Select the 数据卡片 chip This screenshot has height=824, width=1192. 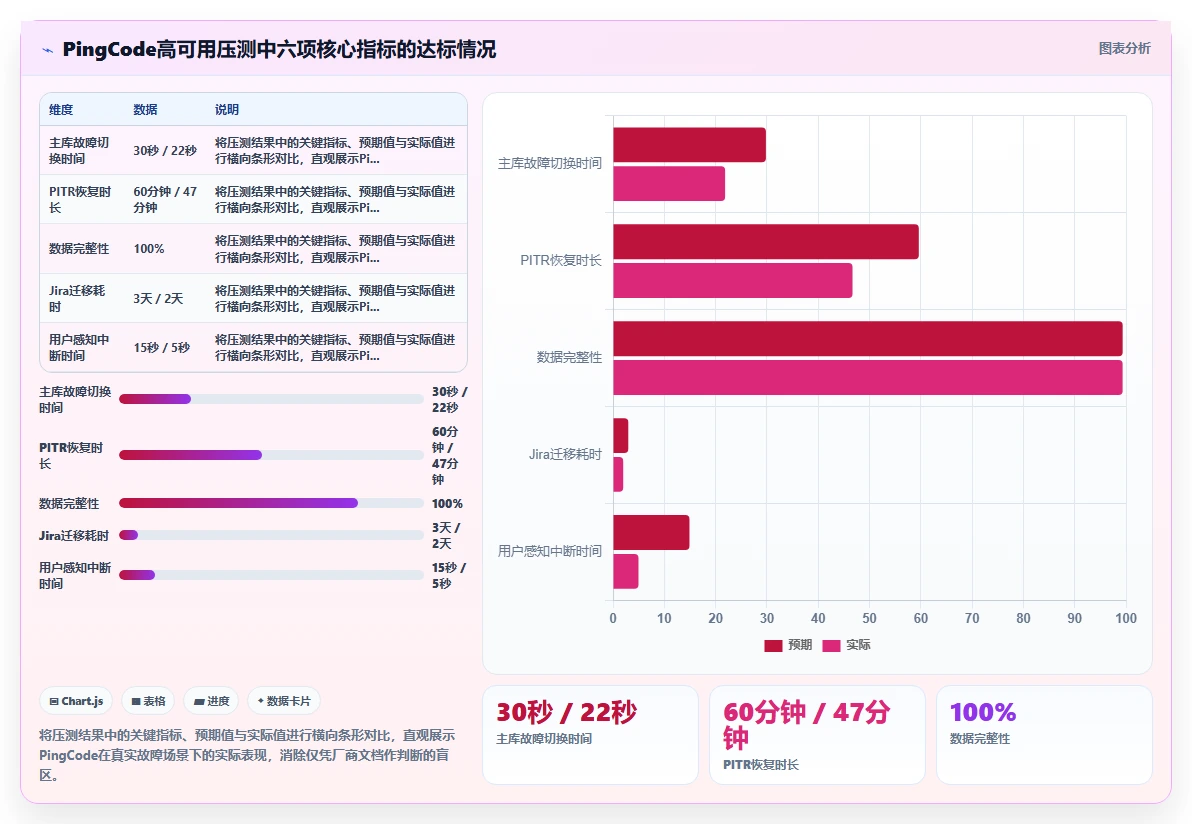[x=284, y=701]
